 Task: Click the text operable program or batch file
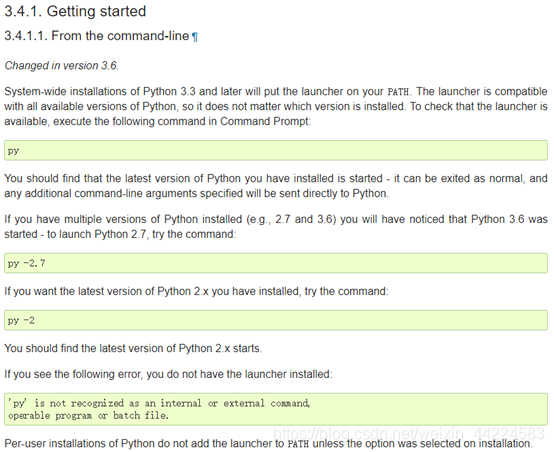coord(88,416)
